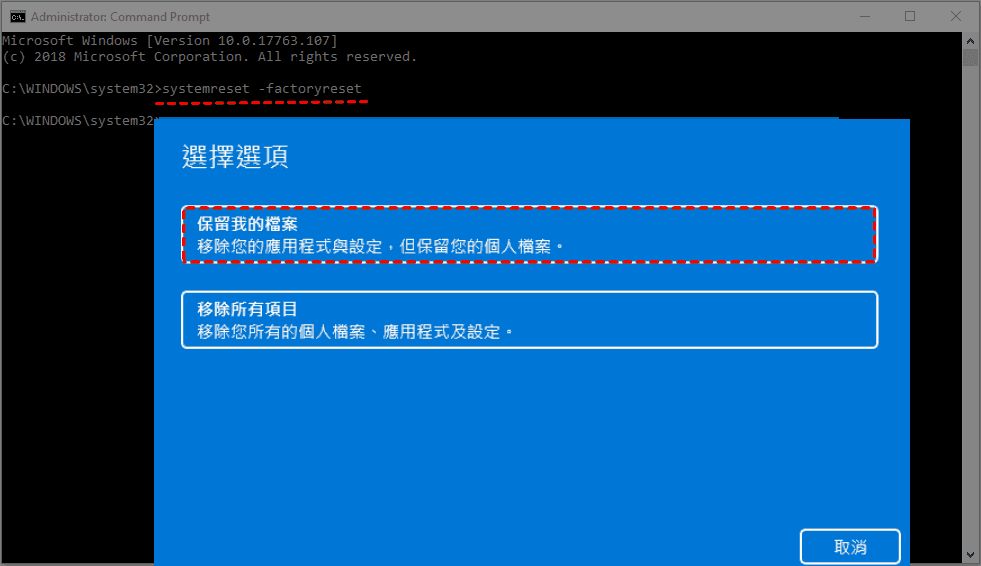Click the second C:\WINDOWS\system32 prompt line
This screenshot has width=981, height=566.
(78, 121)
